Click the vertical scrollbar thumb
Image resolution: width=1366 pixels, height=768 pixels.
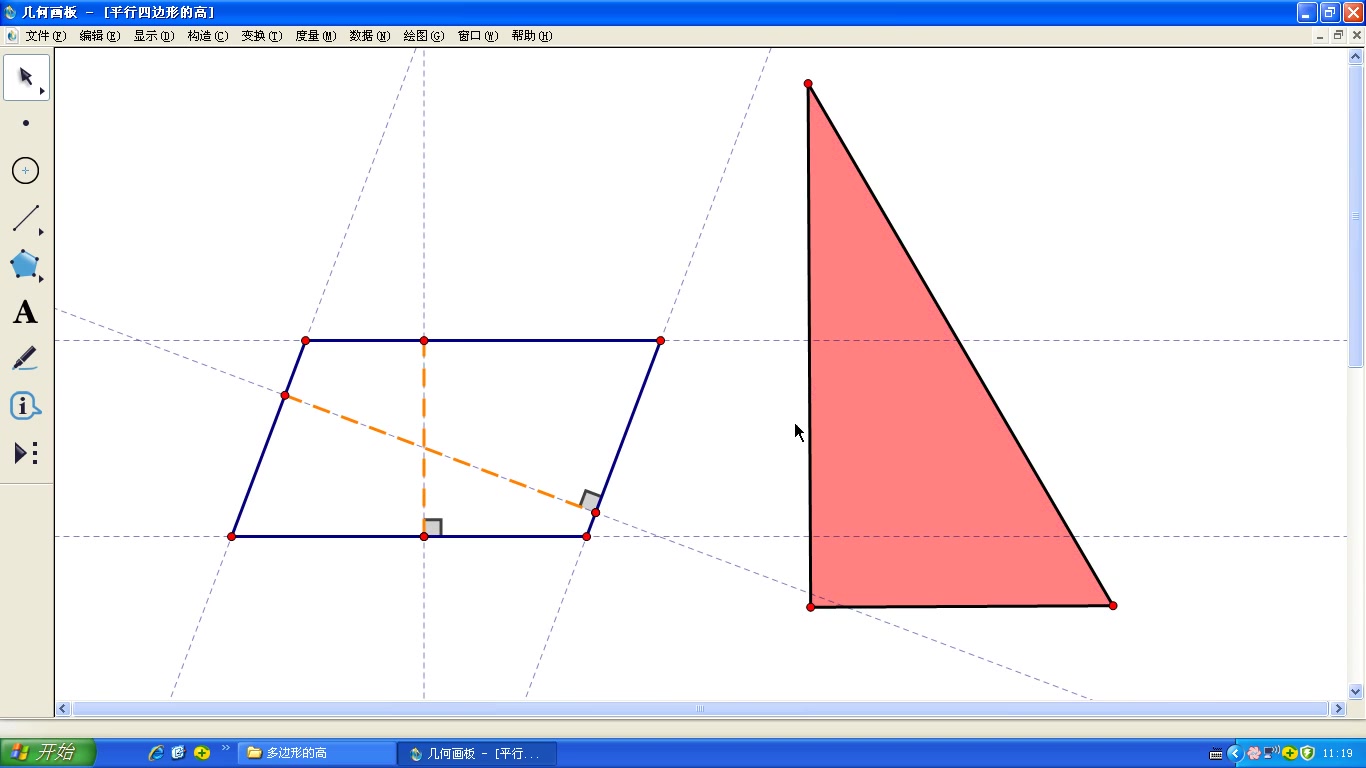coord(1357,216)
